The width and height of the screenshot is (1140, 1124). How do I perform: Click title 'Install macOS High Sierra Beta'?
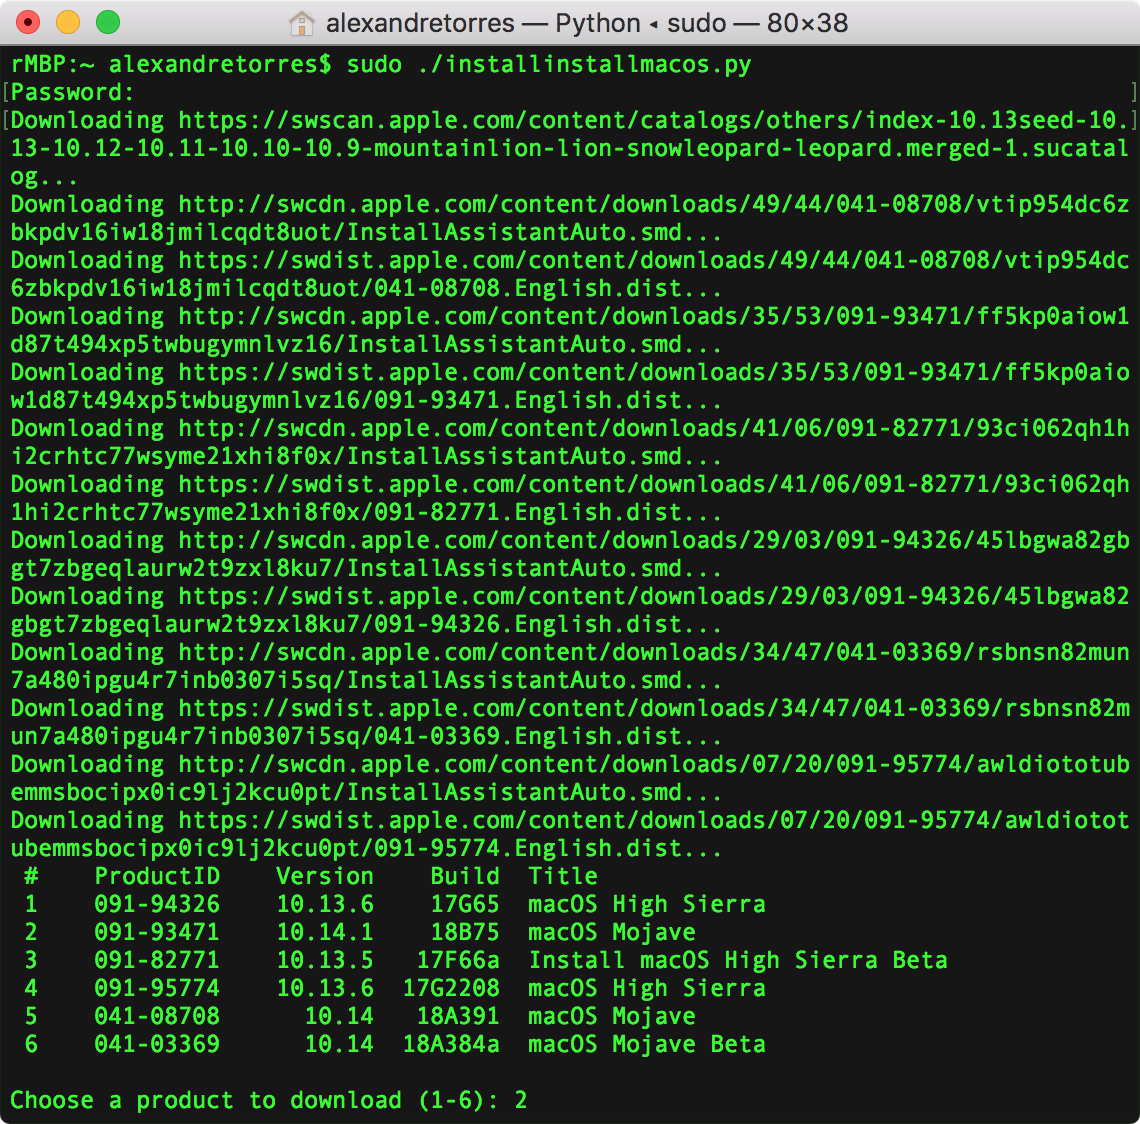click(738, 960)
